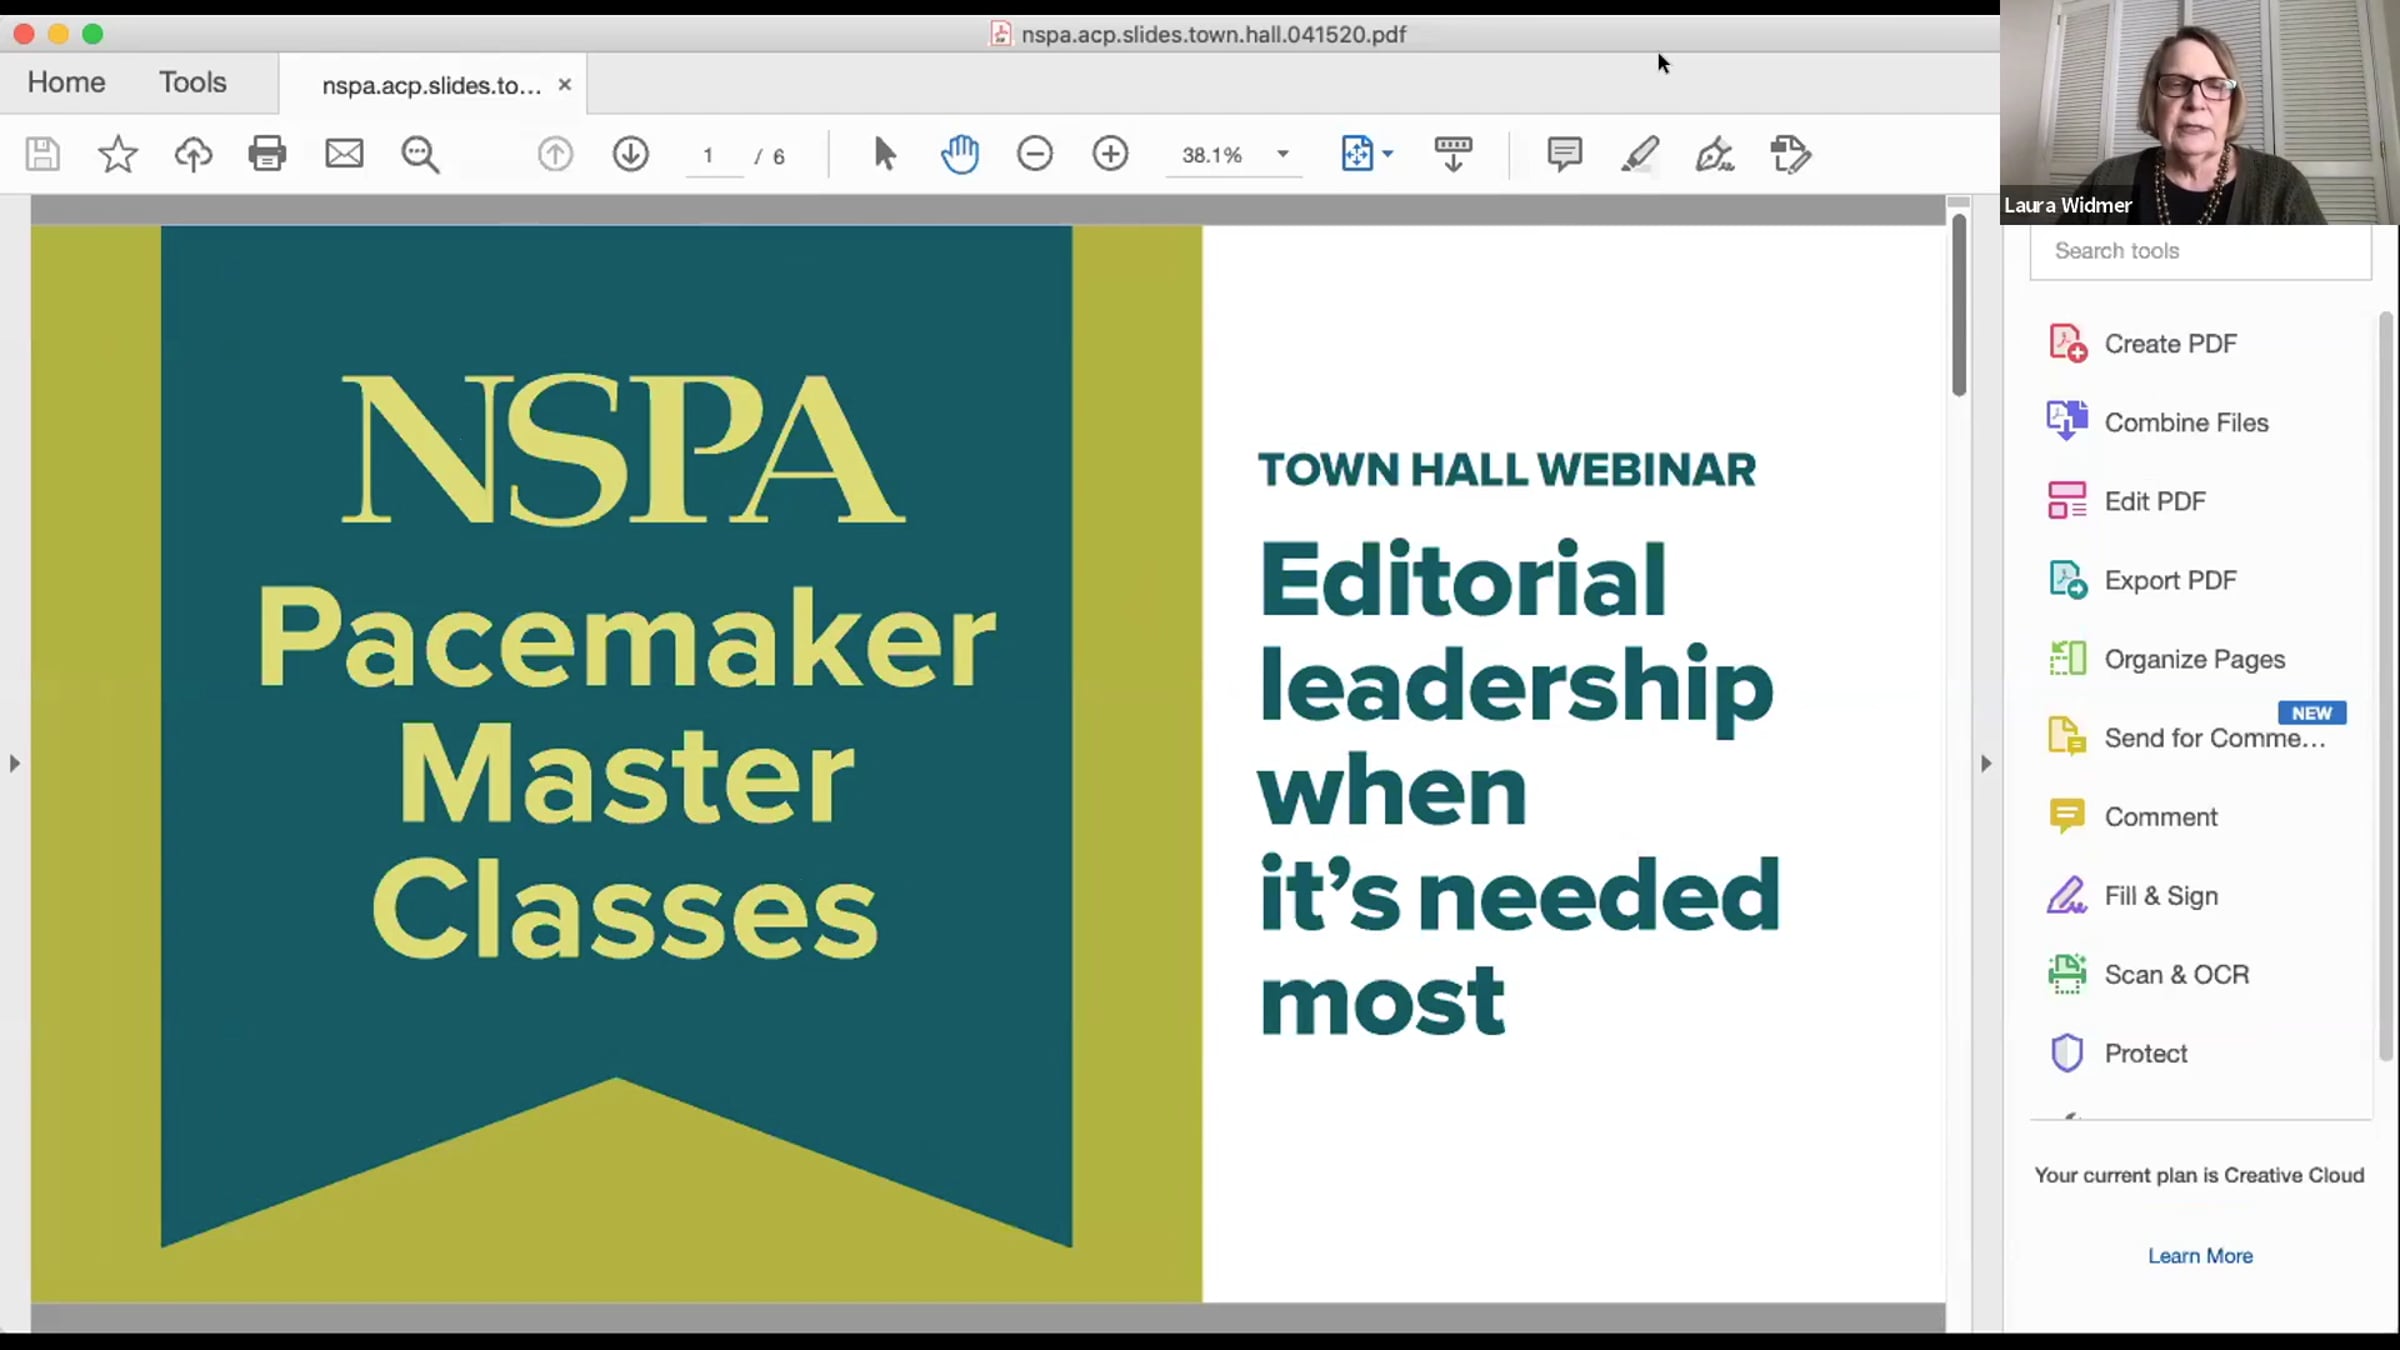Click the Search tools field
The height and width of the screenshot is (1350, 2400).
point(2200,251)
